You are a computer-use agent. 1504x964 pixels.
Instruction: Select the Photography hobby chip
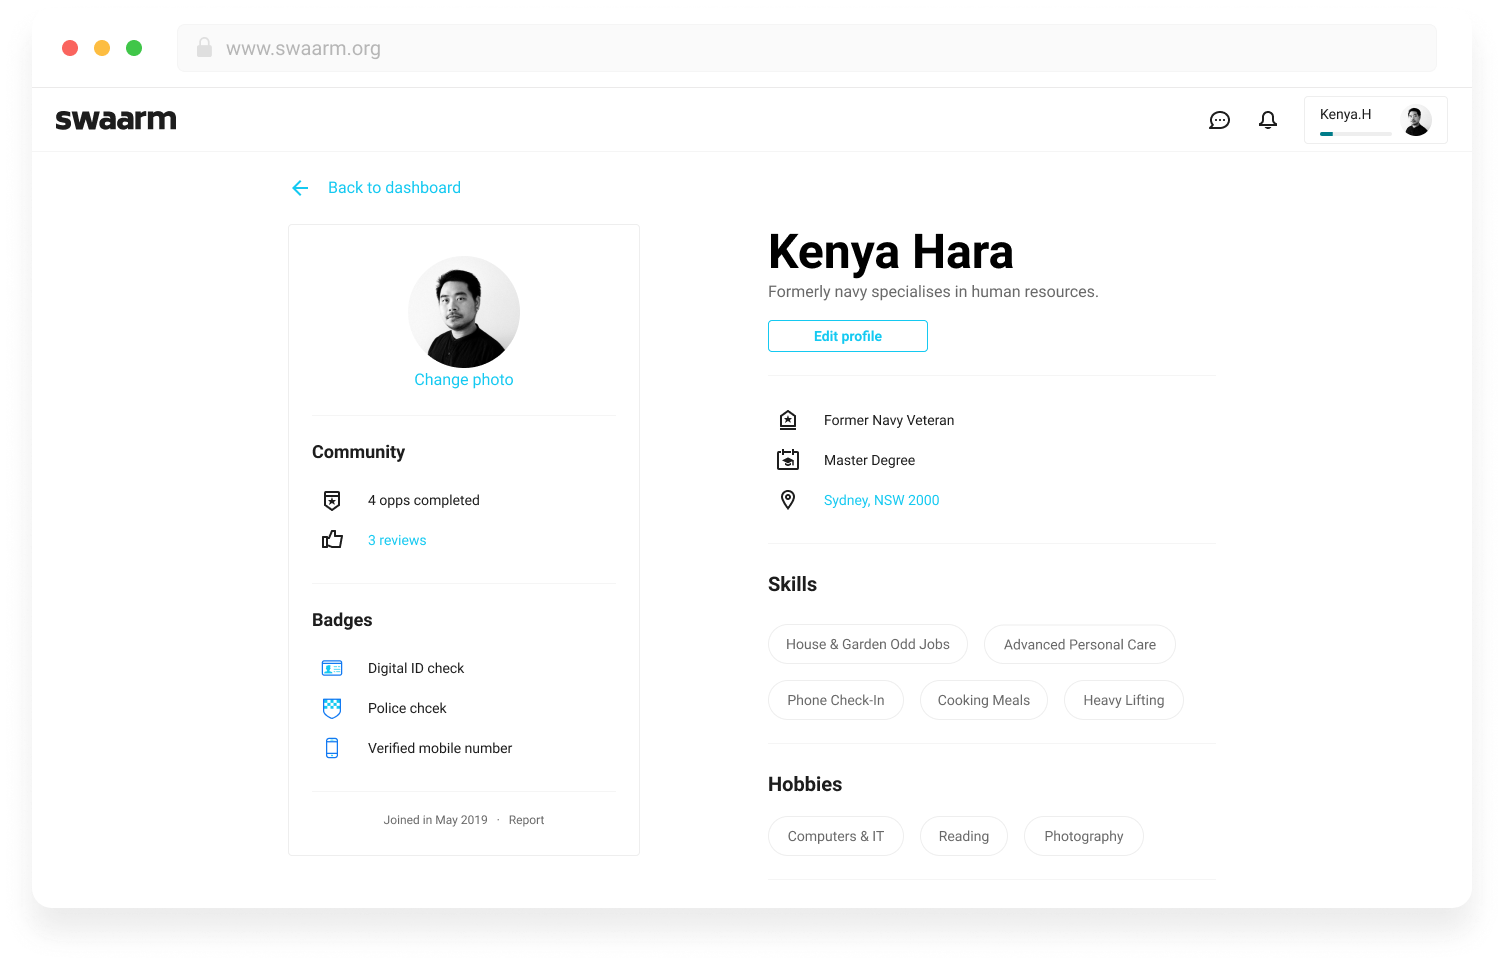[x=1083, y=836]
